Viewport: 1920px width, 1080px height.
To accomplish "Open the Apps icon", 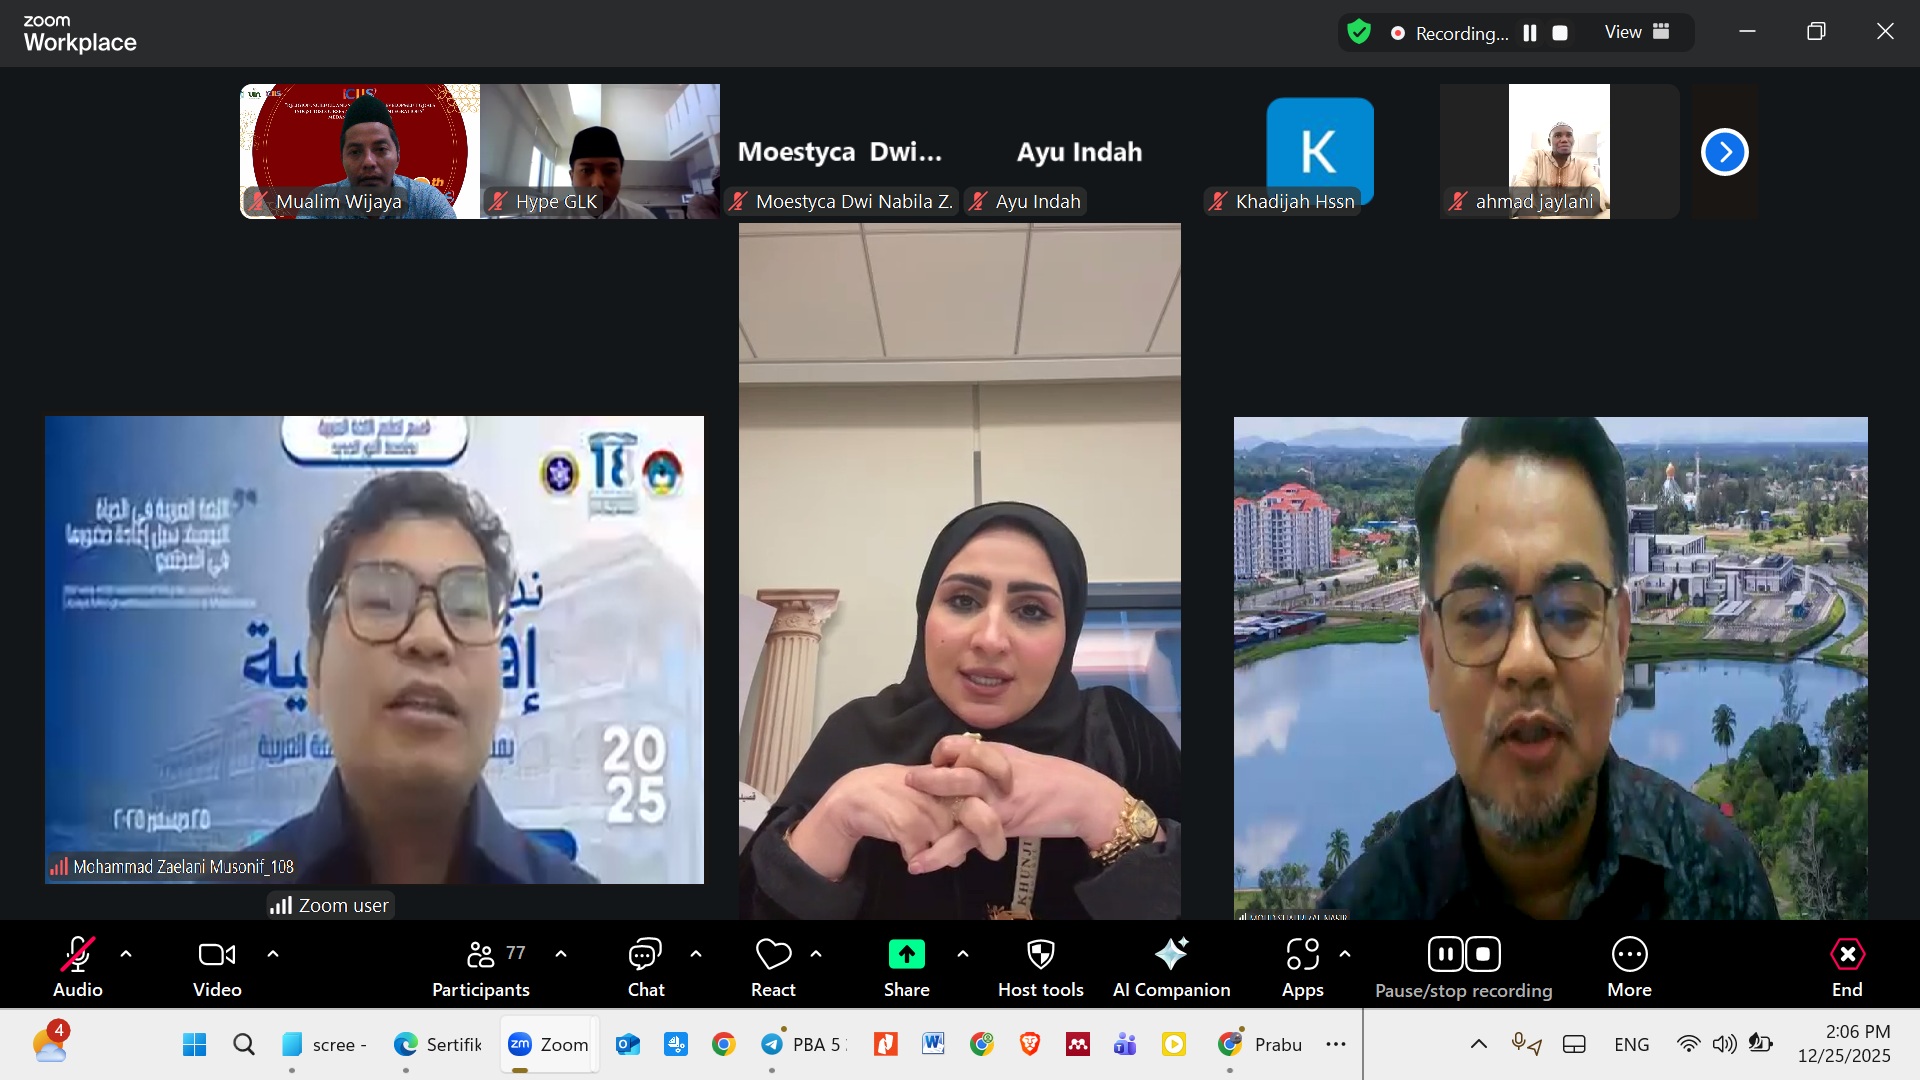I will coord(1302,955).
